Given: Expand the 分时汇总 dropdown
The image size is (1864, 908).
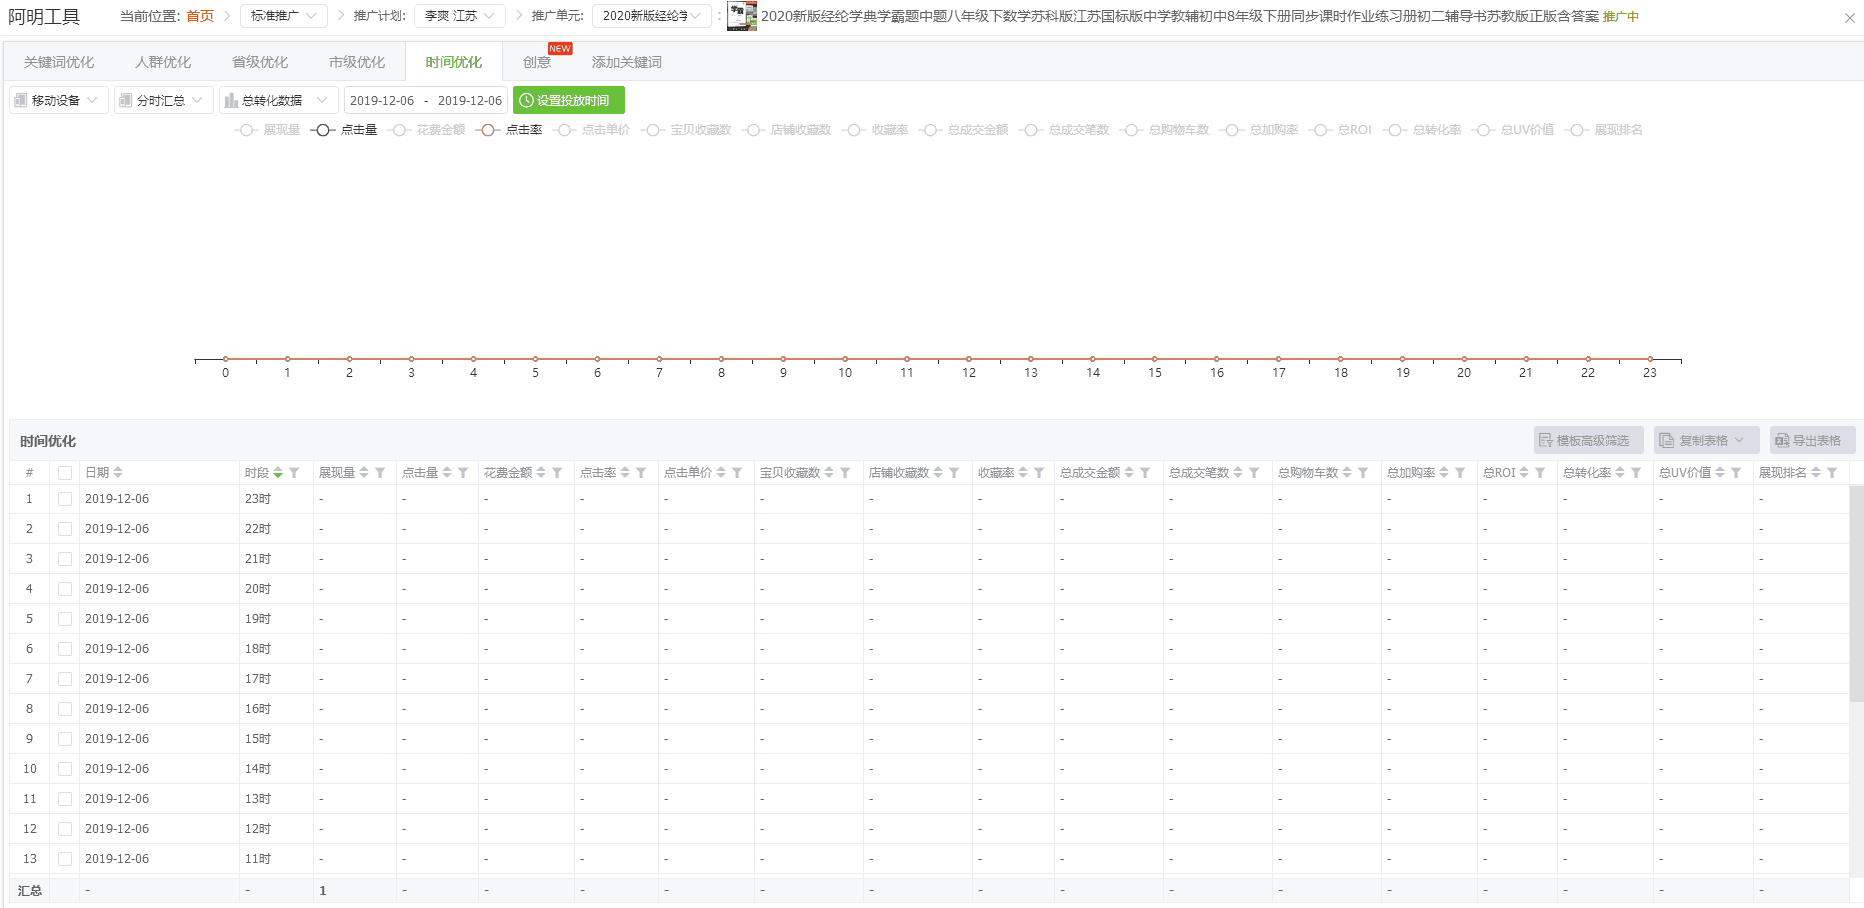Looking at the screenshot, I should tap(164, 100).
